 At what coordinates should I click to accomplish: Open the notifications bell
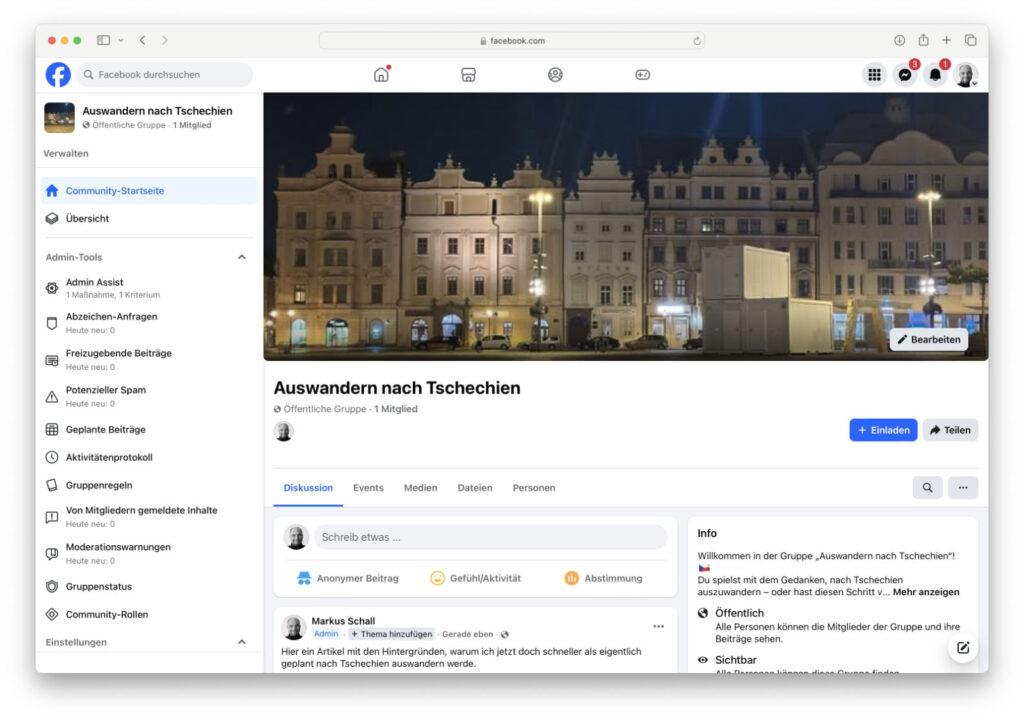click(x=935, y=74)
